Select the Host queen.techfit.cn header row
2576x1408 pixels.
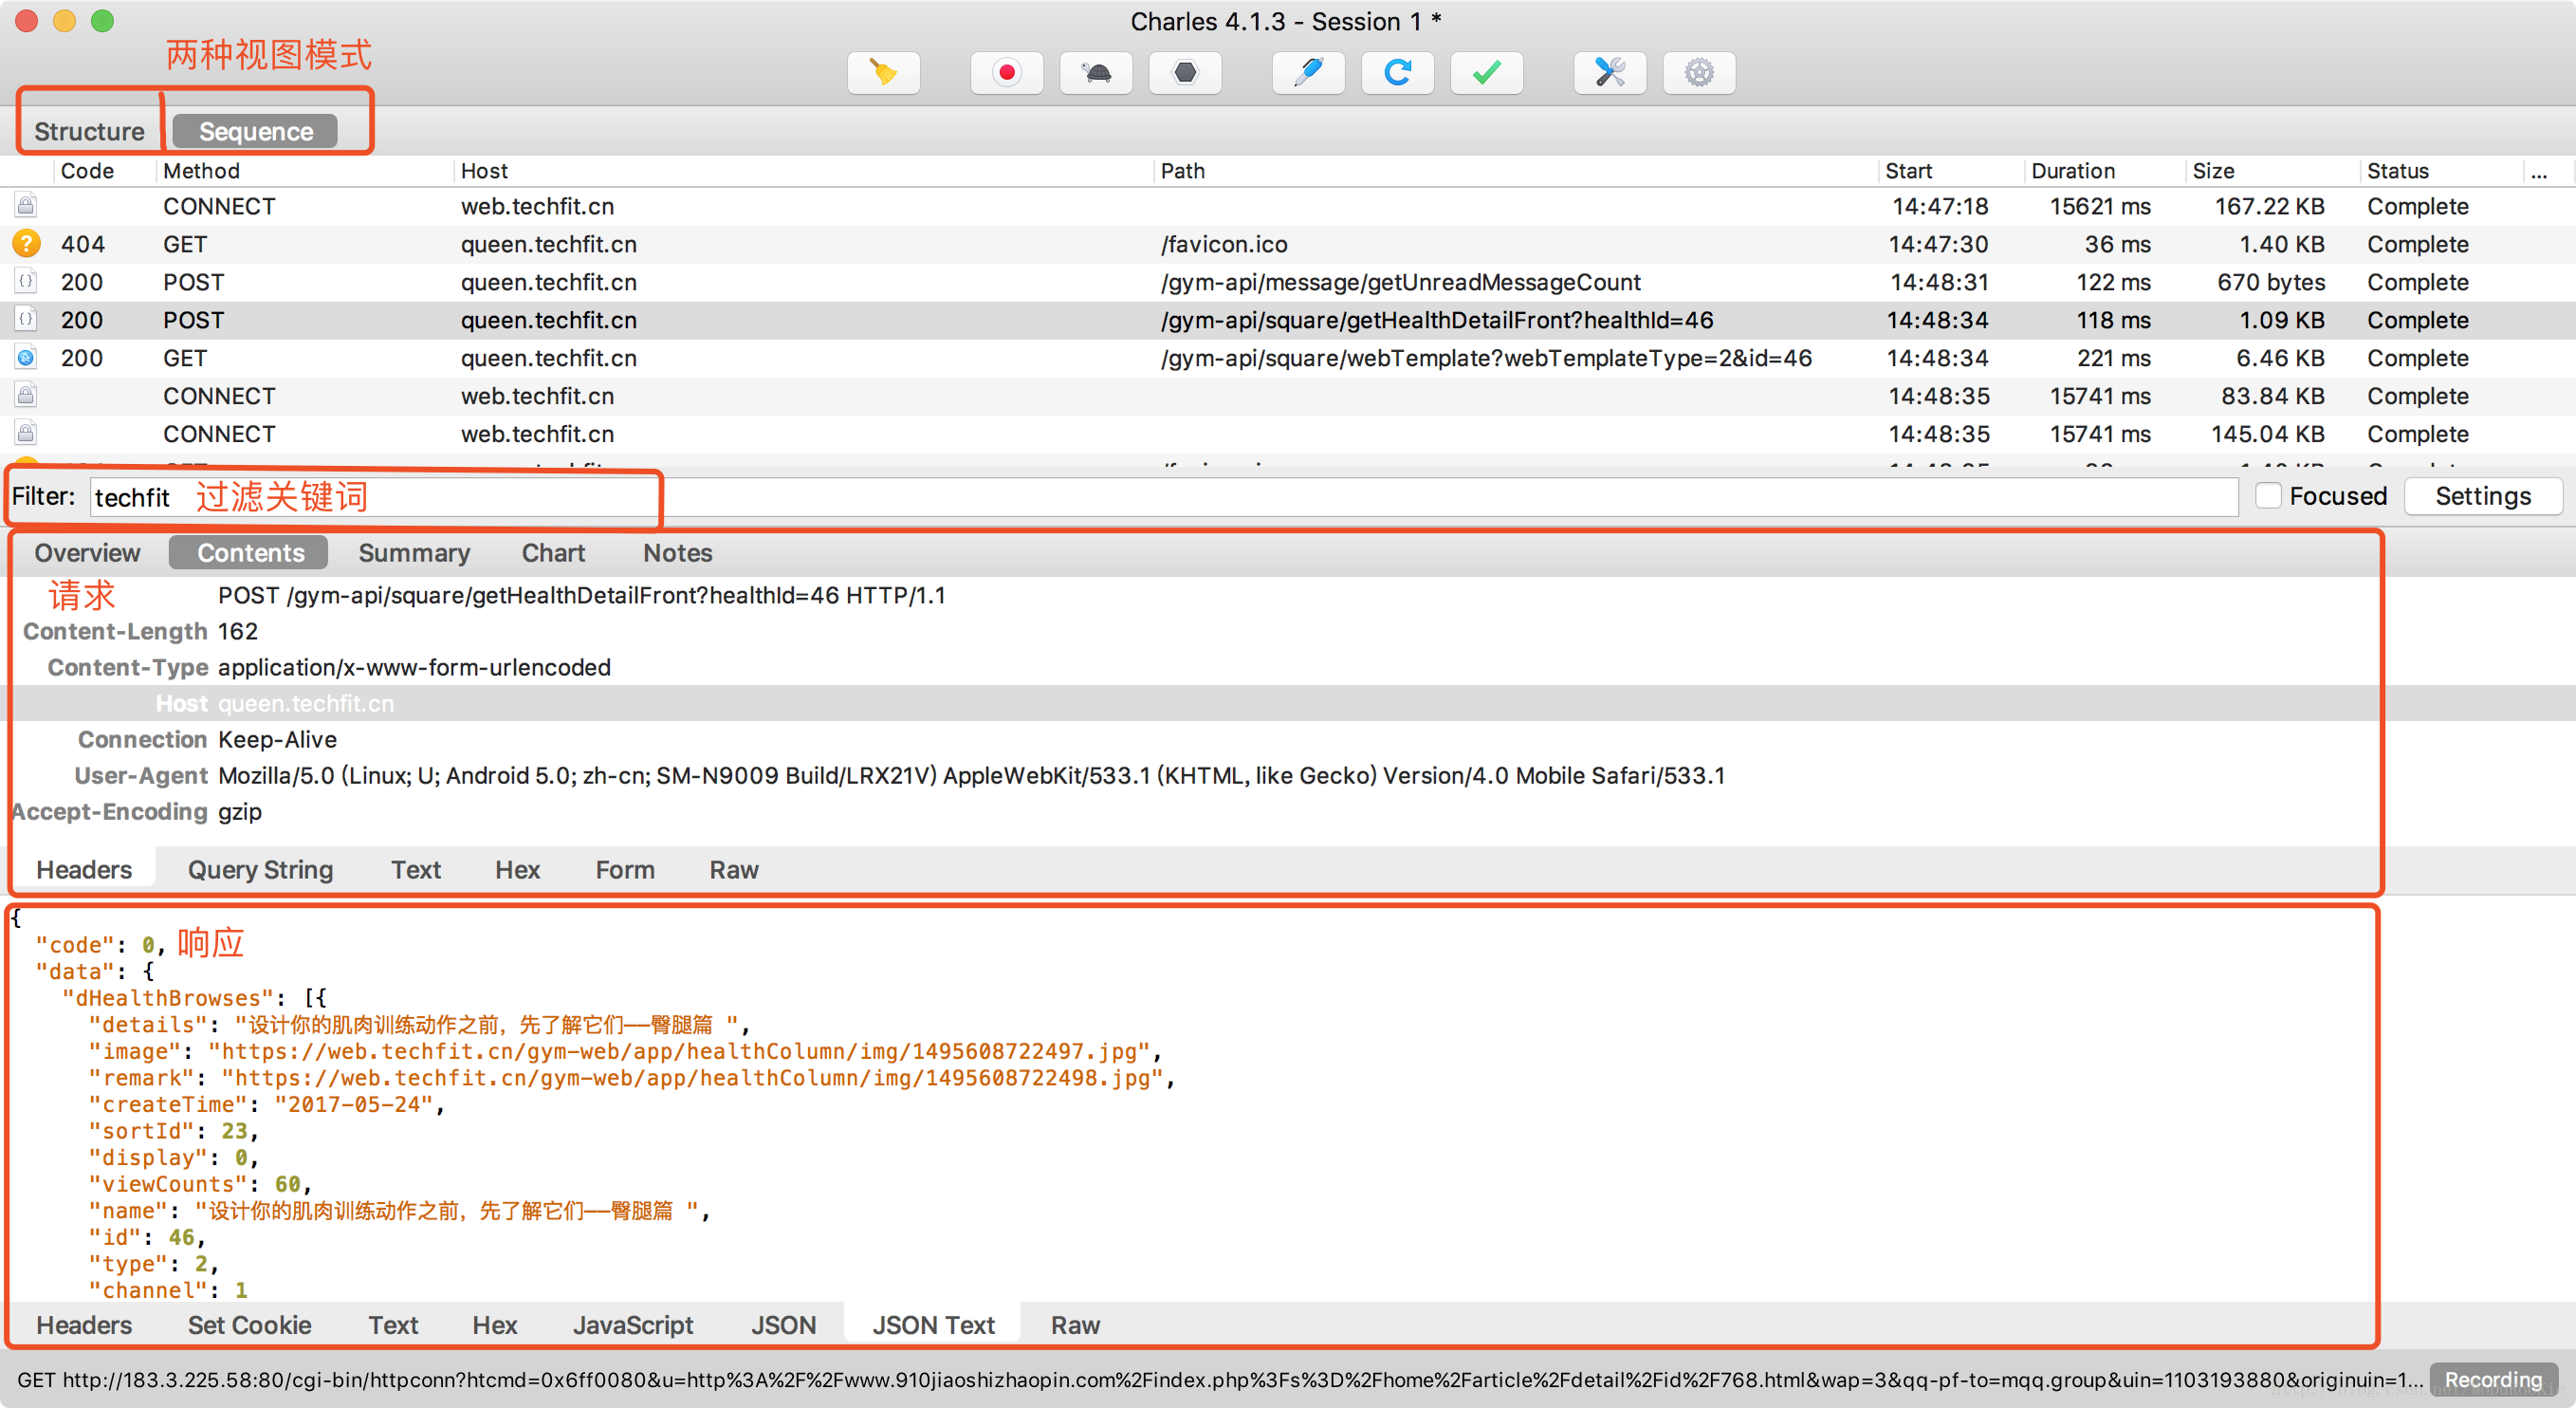(1288, 703)
